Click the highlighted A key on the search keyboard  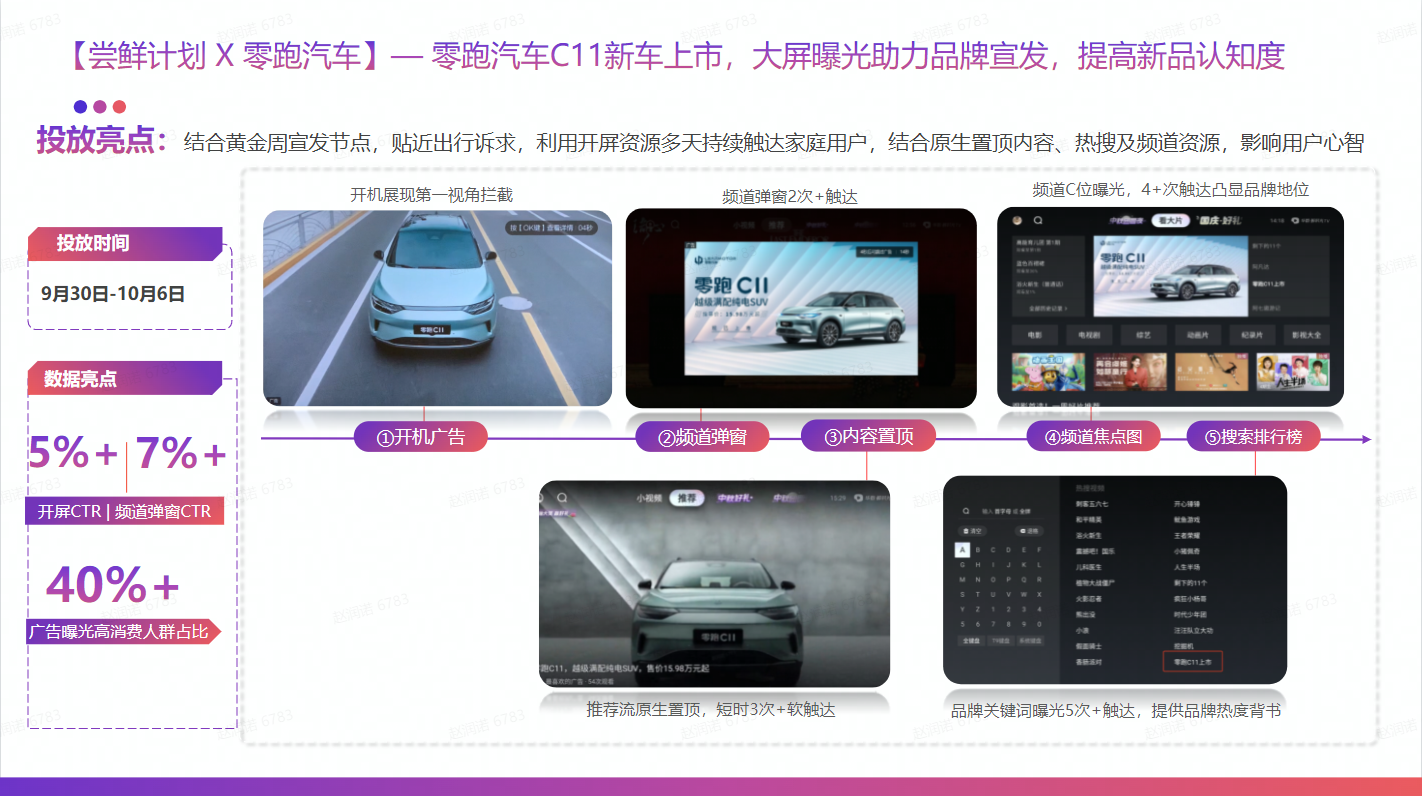[x=962, y=550]
